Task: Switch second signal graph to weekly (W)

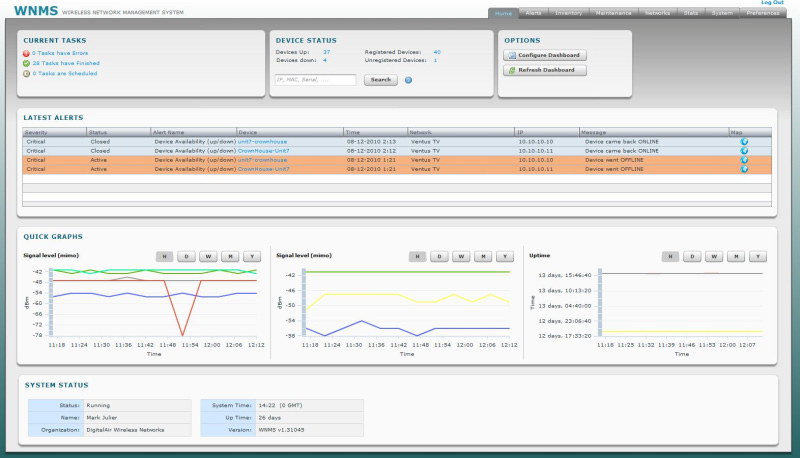Action: (x=461, y=256)
